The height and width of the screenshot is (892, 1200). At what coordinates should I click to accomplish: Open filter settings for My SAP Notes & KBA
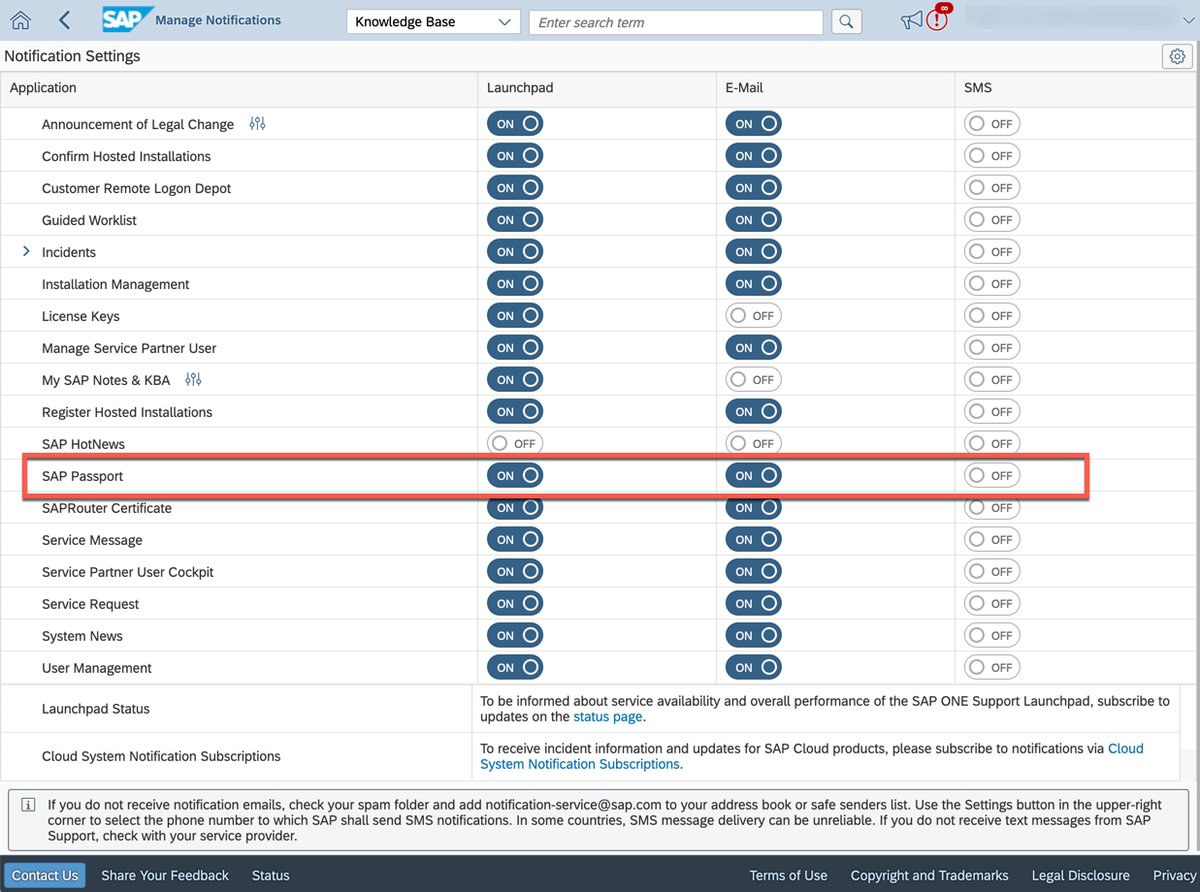[193, 380]
